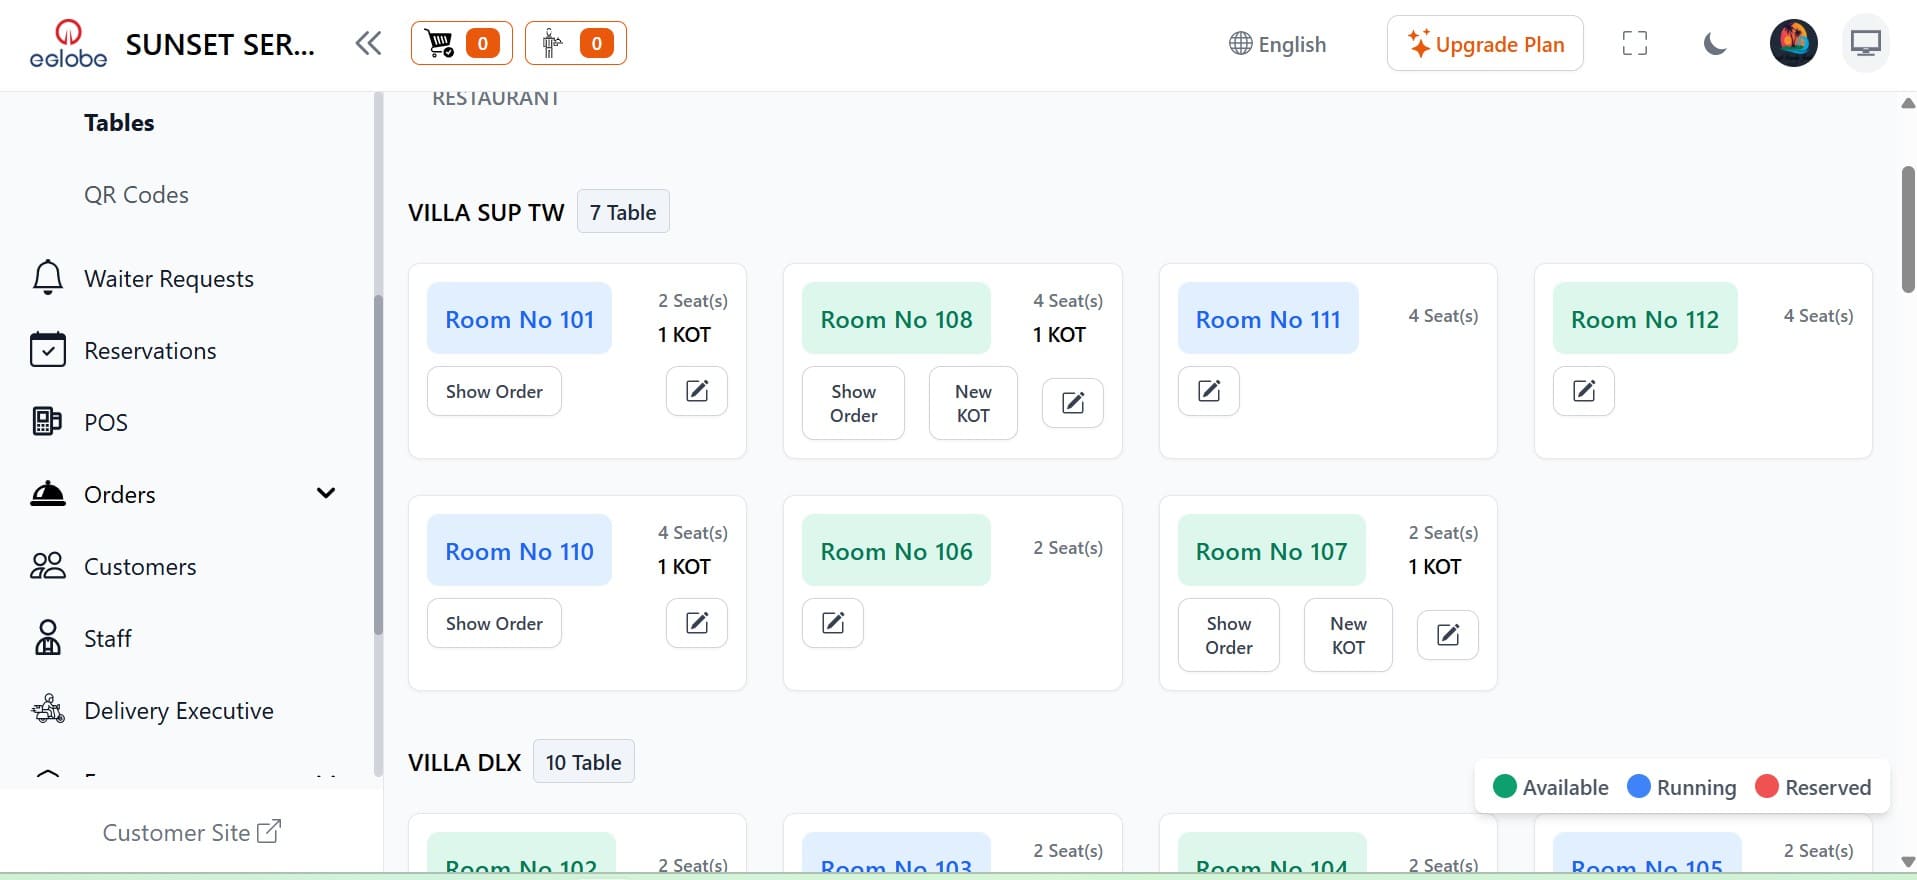Open POS page

106,423
